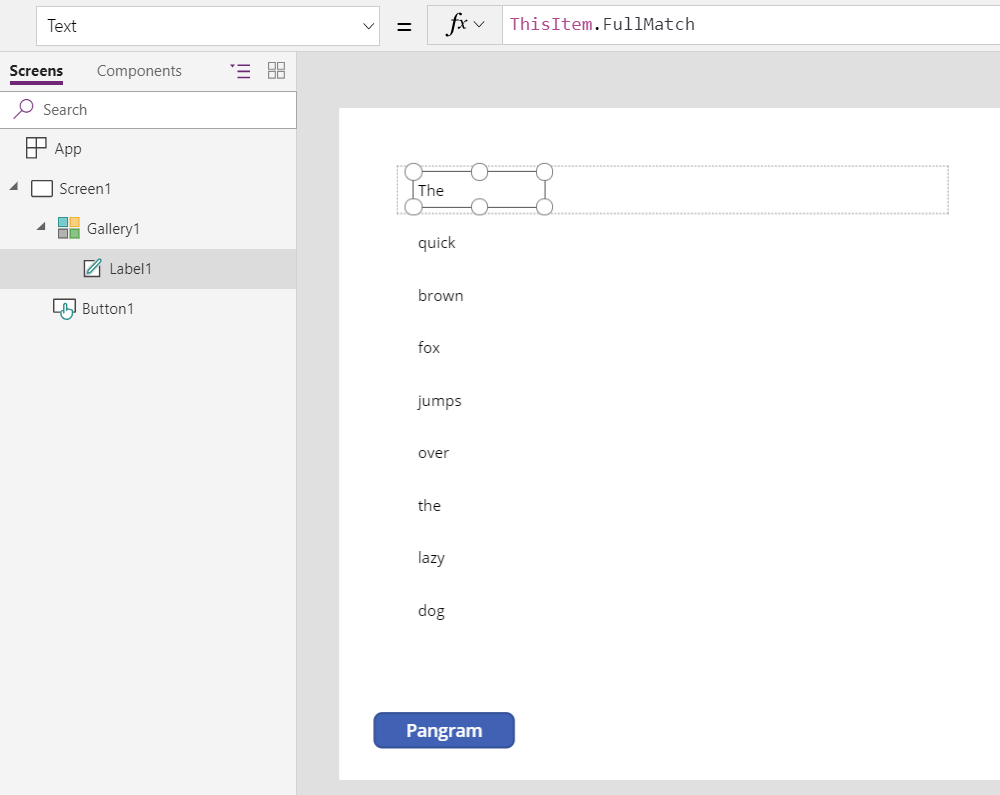Click the 'fox' gallery item
The image size is (1000, 795).
coord(429,348)
